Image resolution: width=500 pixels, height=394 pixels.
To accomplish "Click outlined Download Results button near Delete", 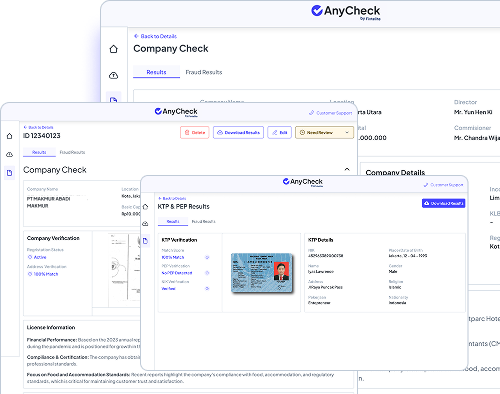I will coord(238,132).
